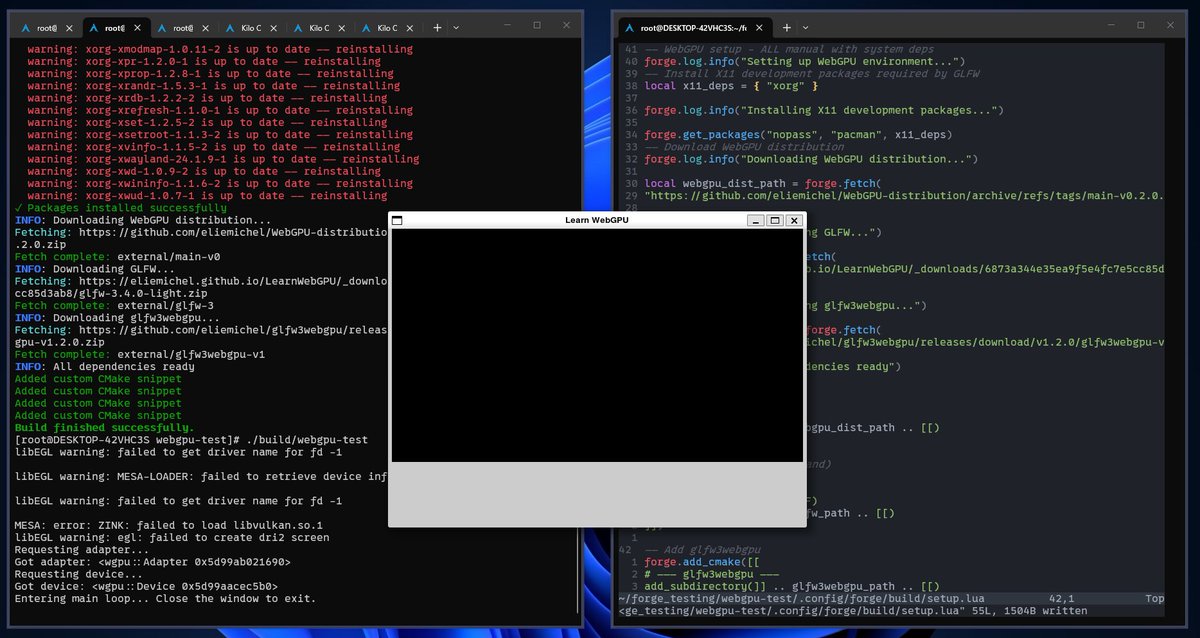
Task: Add a new tab in the right terminal
Action: [786, 27]
